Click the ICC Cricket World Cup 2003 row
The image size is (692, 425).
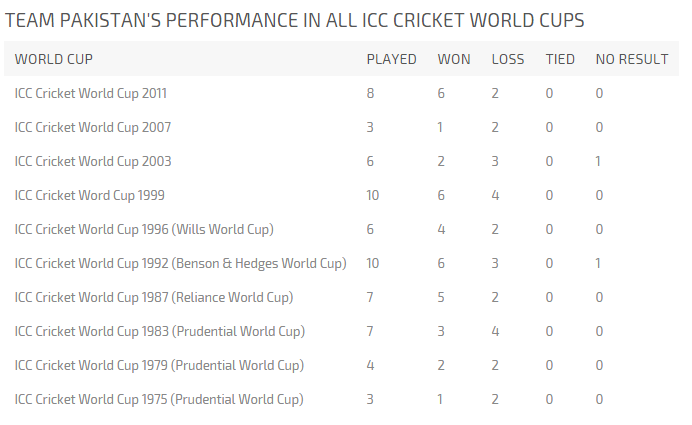coord(93,161)
